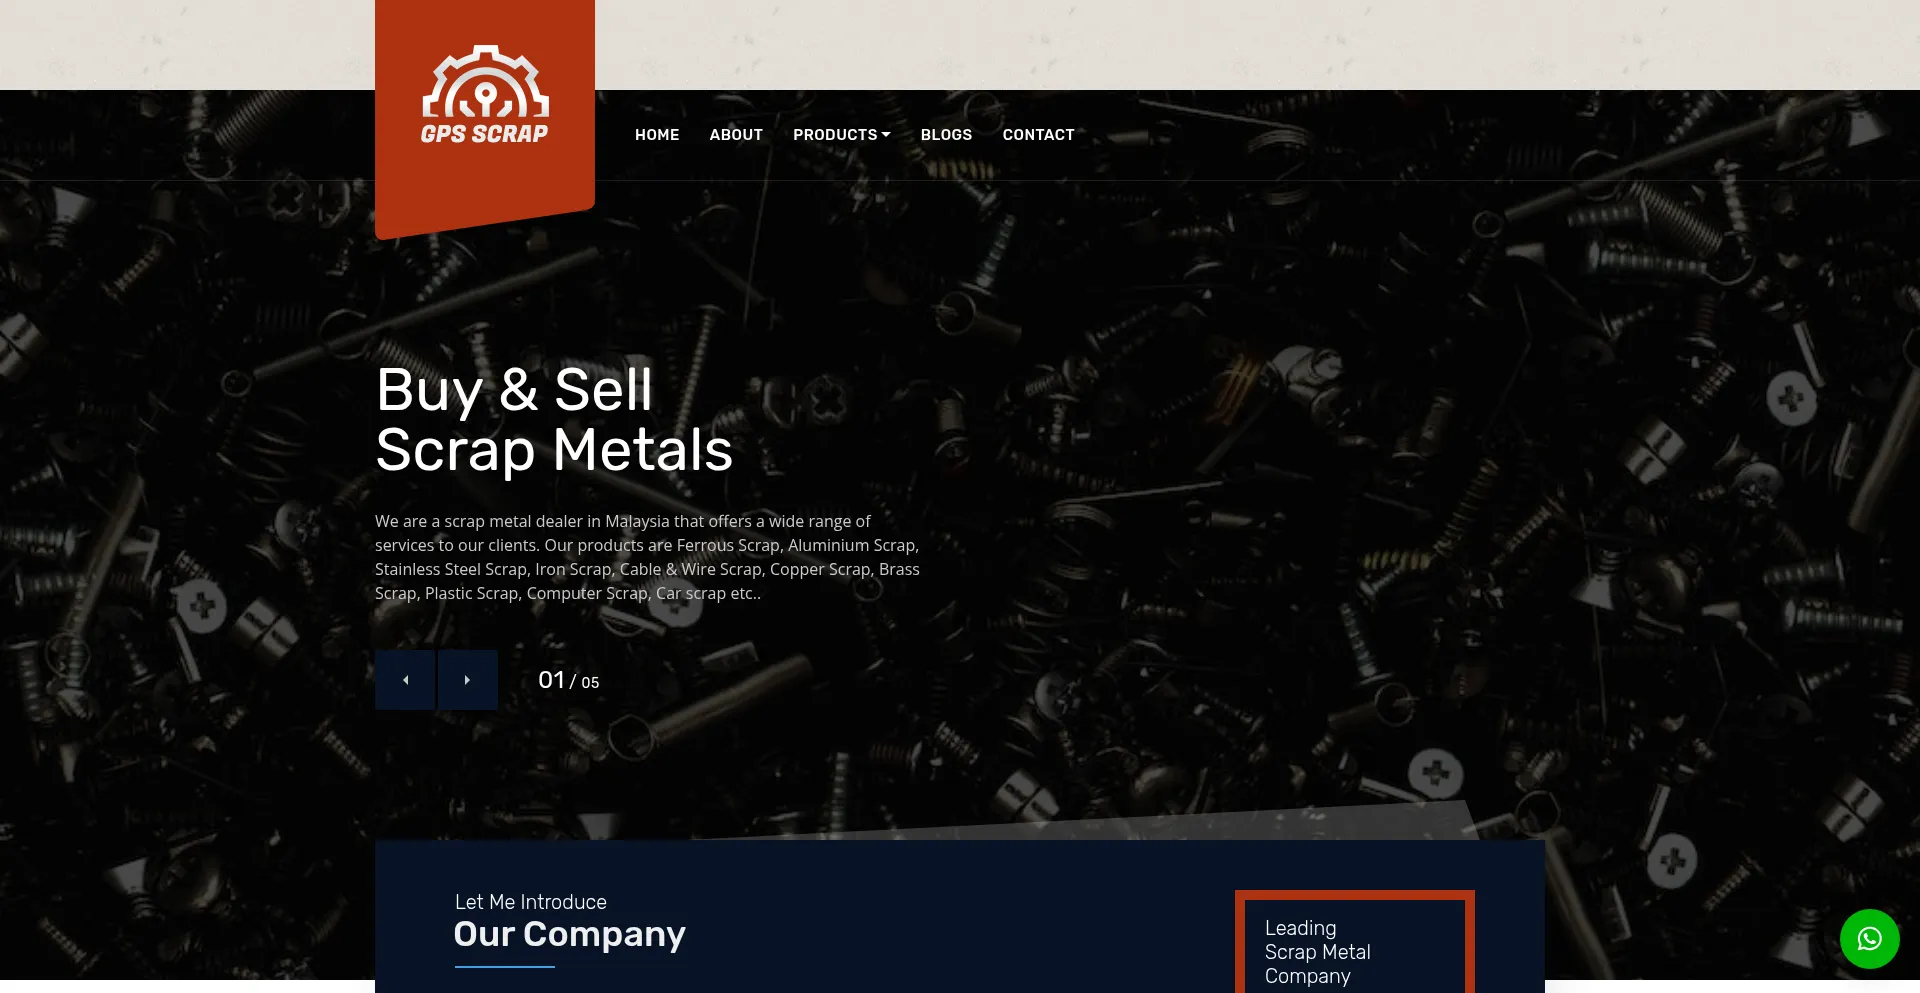1920x993 pixels.
Task: Advance to next slide arrow
Action: point(467,680)
